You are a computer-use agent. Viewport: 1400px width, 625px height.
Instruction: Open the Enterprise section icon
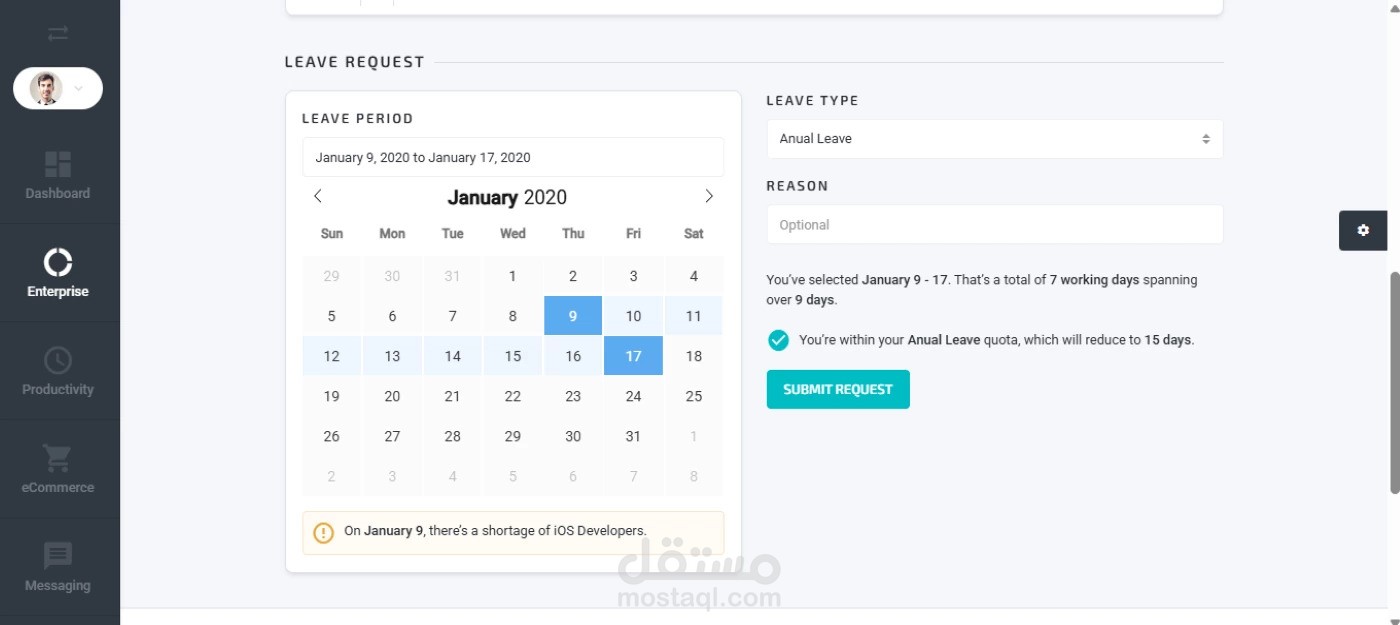pos(58,263)
